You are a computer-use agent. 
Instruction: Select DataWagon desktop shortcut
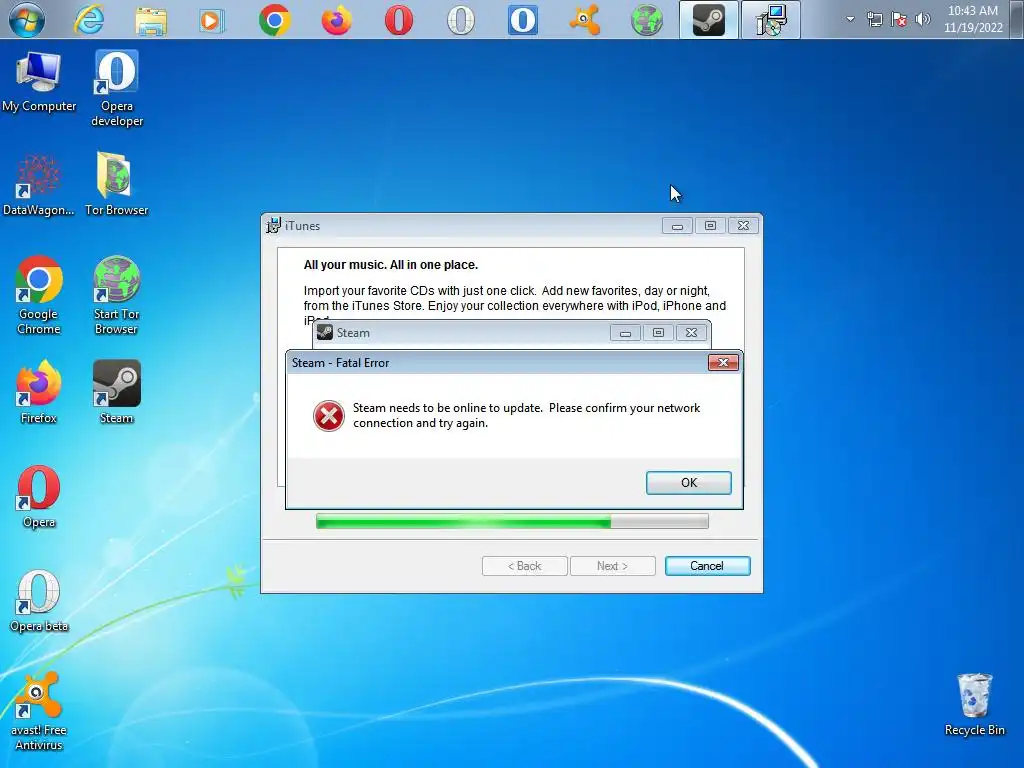point(39,185)
